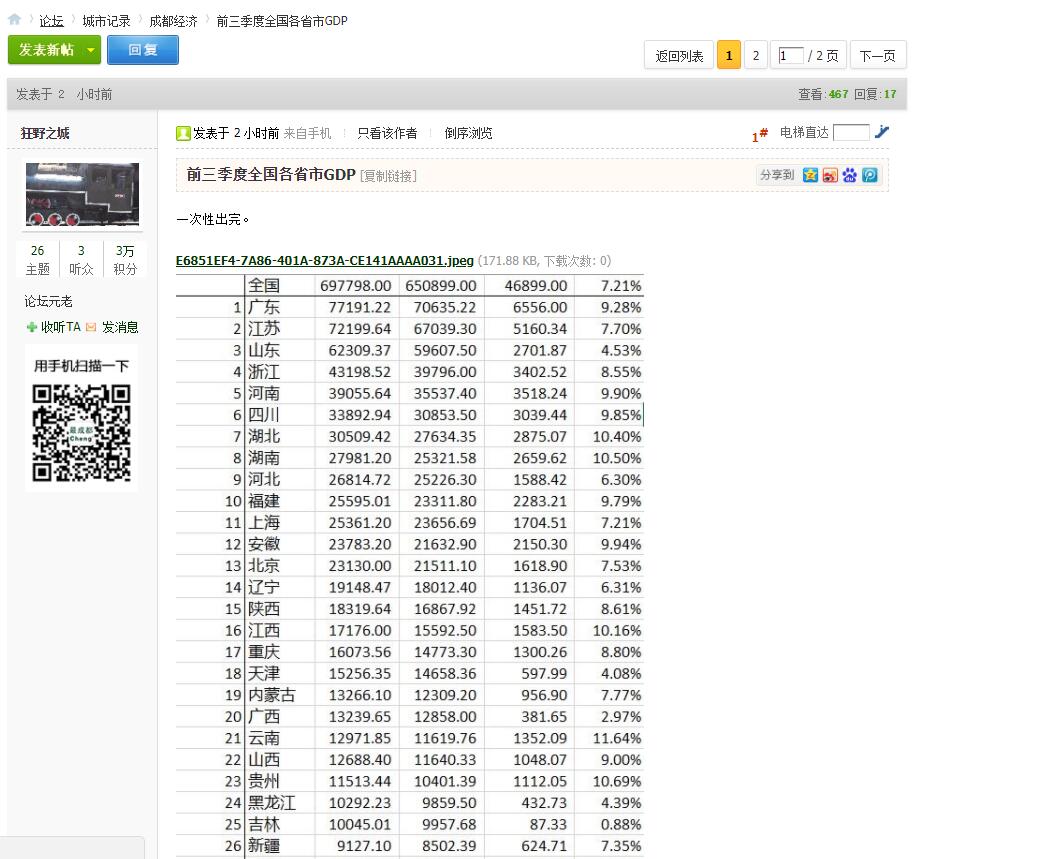Share post via blue P icon

click(x=870, y=175)
